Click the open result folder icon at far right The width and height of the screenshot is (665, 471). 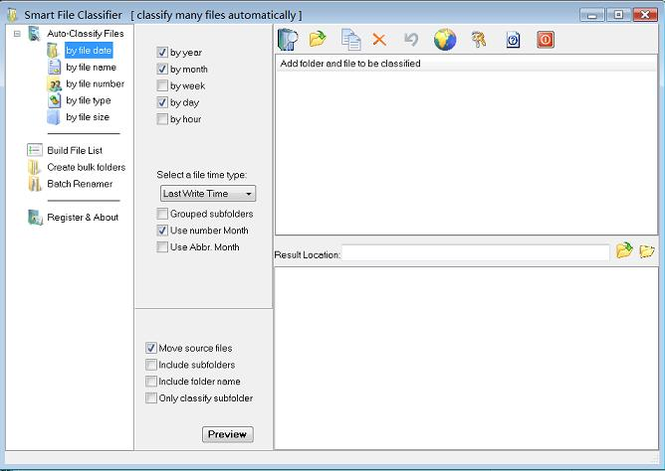[x=647, y=251]
